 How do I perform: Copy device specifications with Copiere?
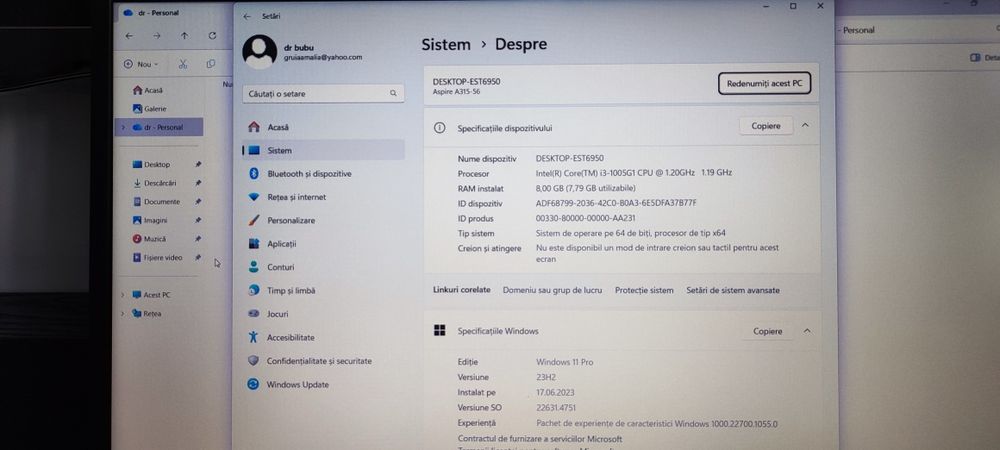766,126
